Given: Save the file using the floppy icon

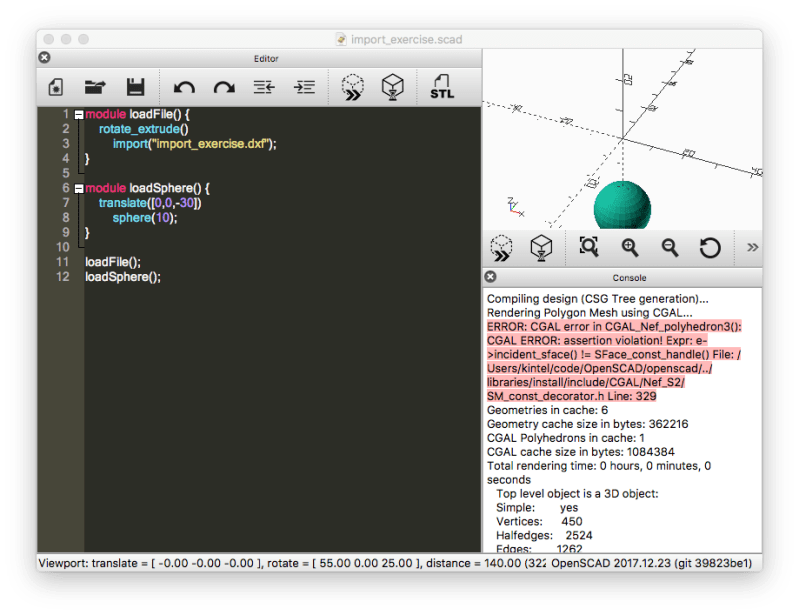Looking at the screenshot, I should click(x=135, y=87).
